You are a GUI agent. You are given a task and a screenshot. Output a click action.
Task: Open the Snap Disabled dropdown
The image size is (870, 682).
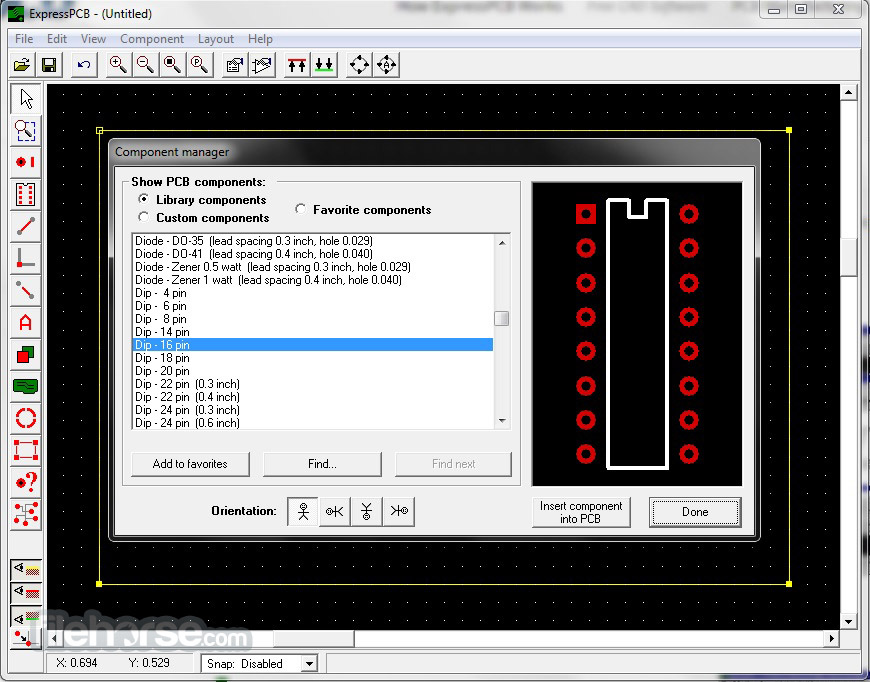pos(309,663)
